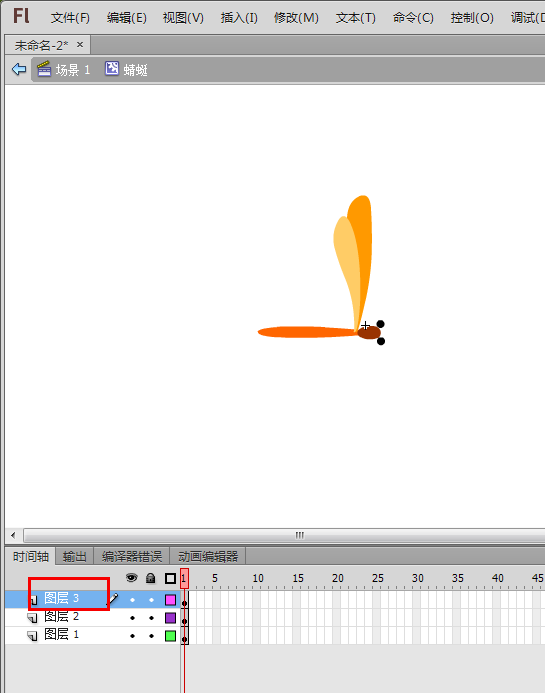Toggle outline view for all layers
The height and width of the screenshot is (693, 545).
(x=170, y=578)
